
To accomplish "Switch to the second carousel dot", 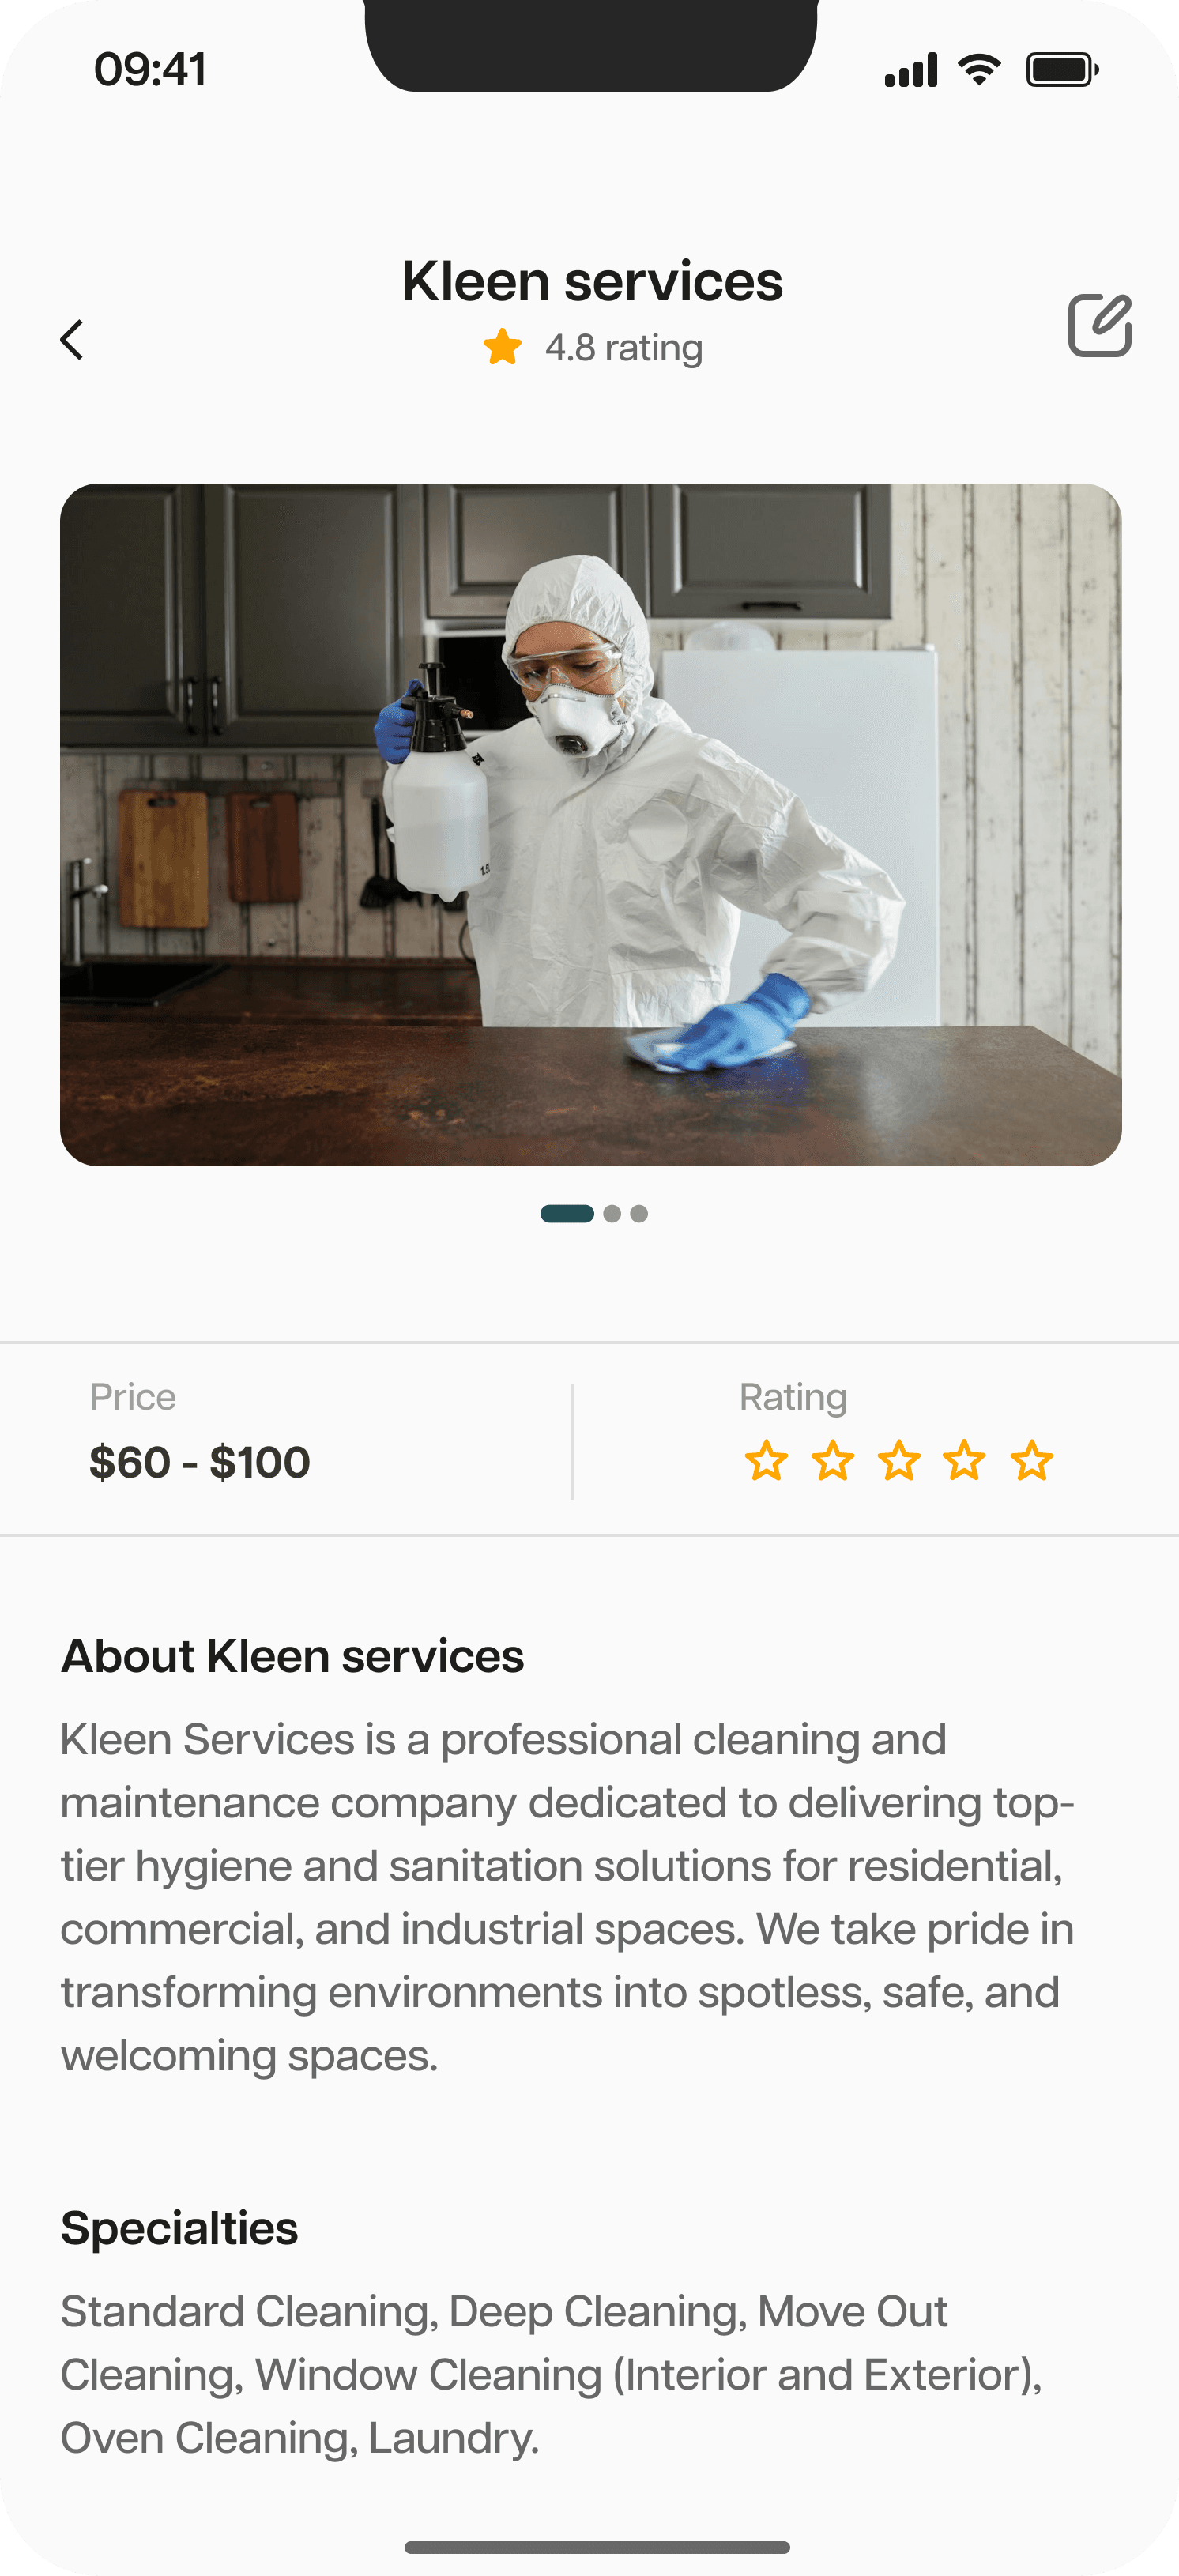I will 612,1213.
